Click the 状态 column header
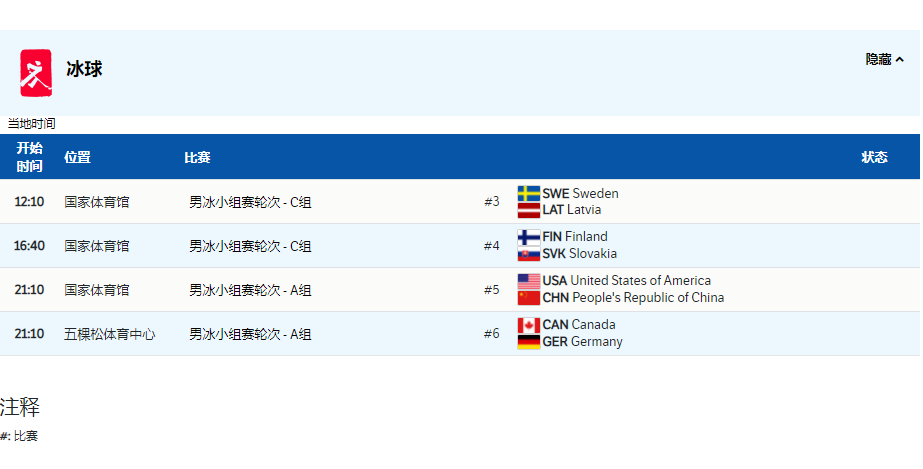This screenshot has width=923, height=469. pos(874,157)
